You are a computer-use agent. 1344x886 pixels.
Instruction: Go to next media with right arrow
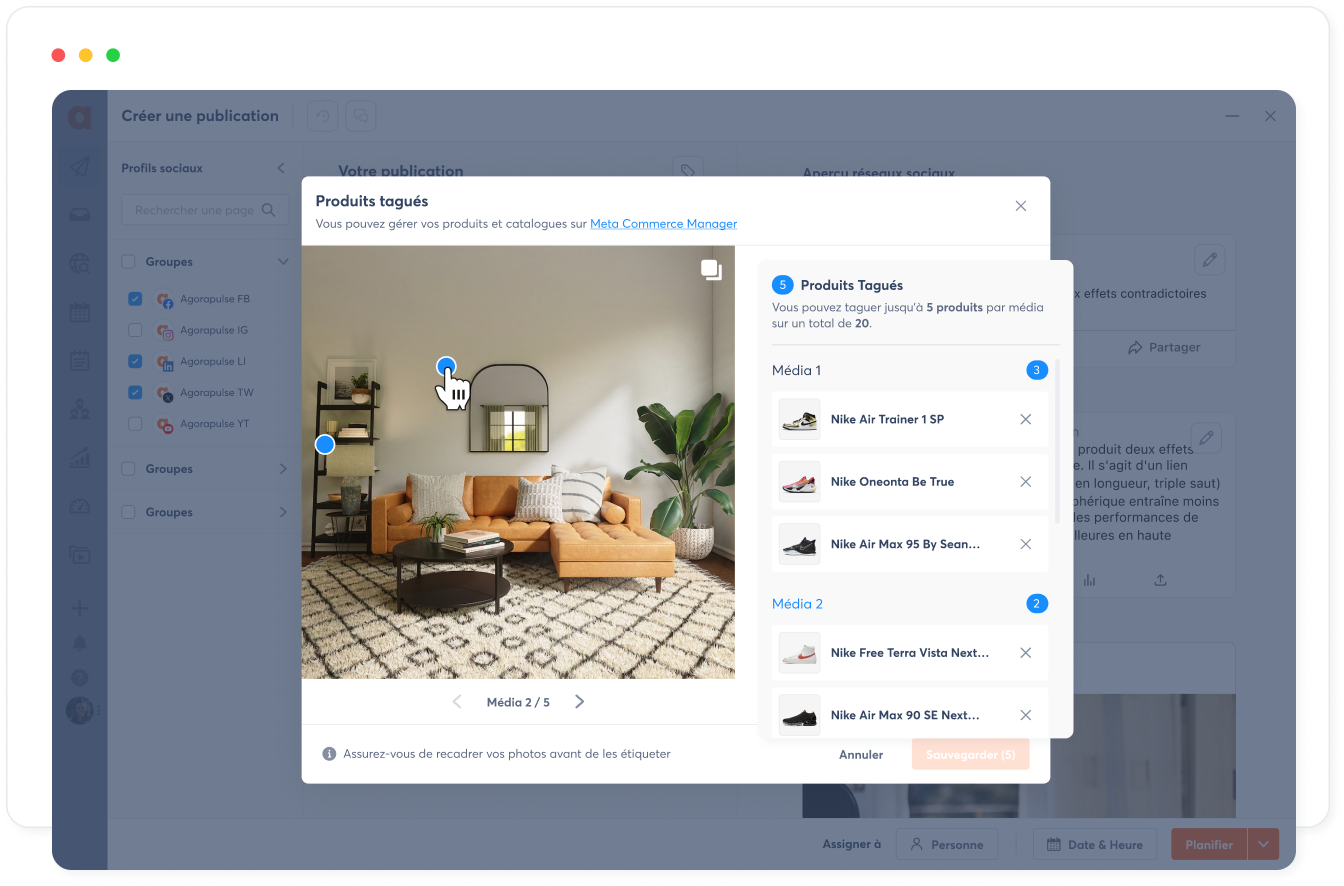[579, 702]
